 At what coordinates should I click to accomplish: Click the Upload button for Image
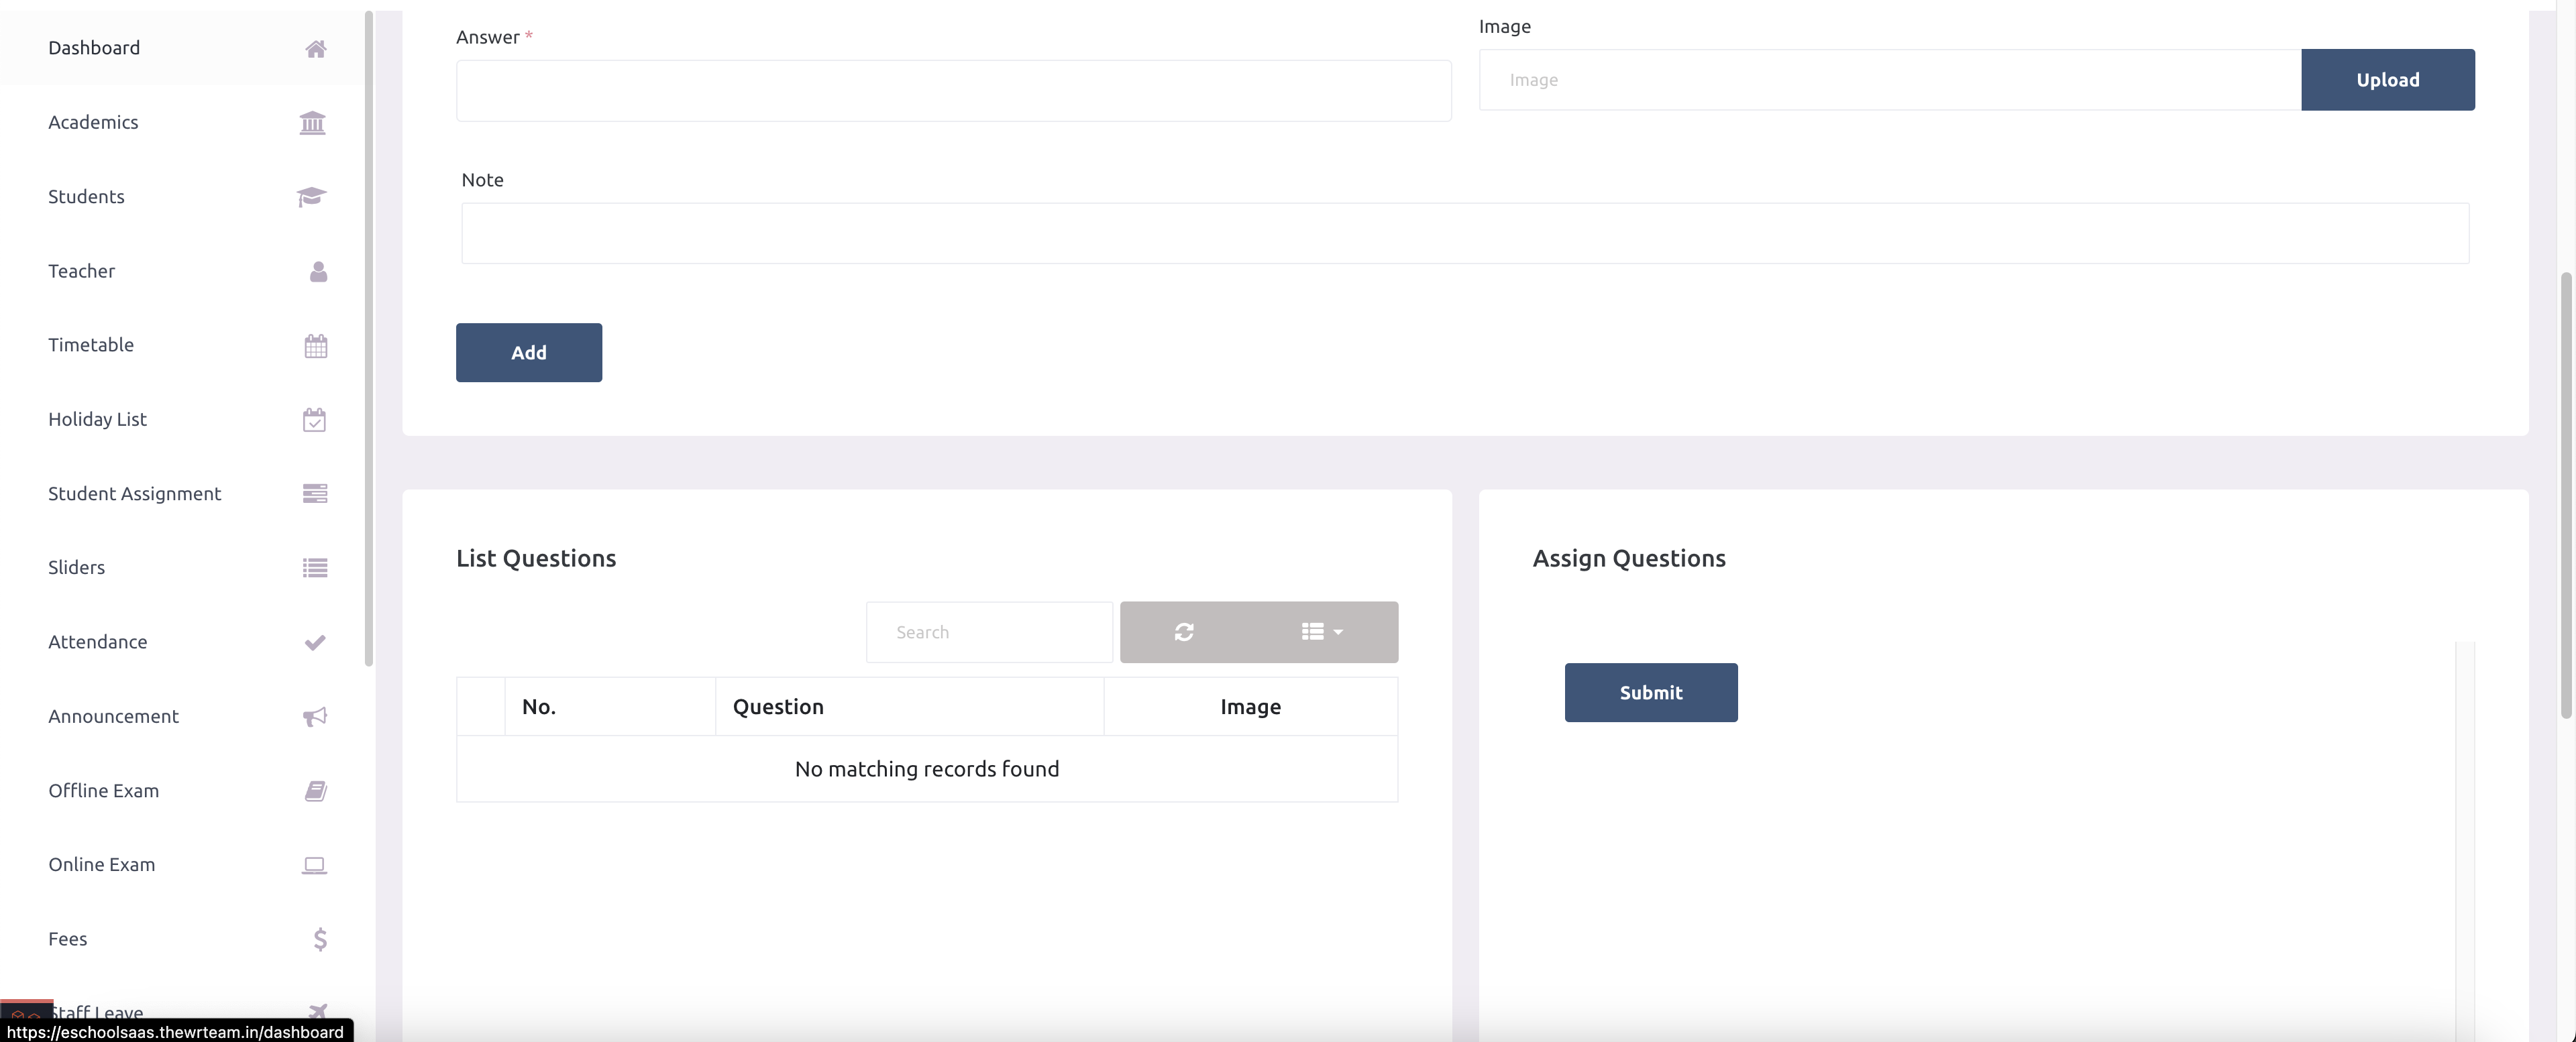(x=2388, y=80)
